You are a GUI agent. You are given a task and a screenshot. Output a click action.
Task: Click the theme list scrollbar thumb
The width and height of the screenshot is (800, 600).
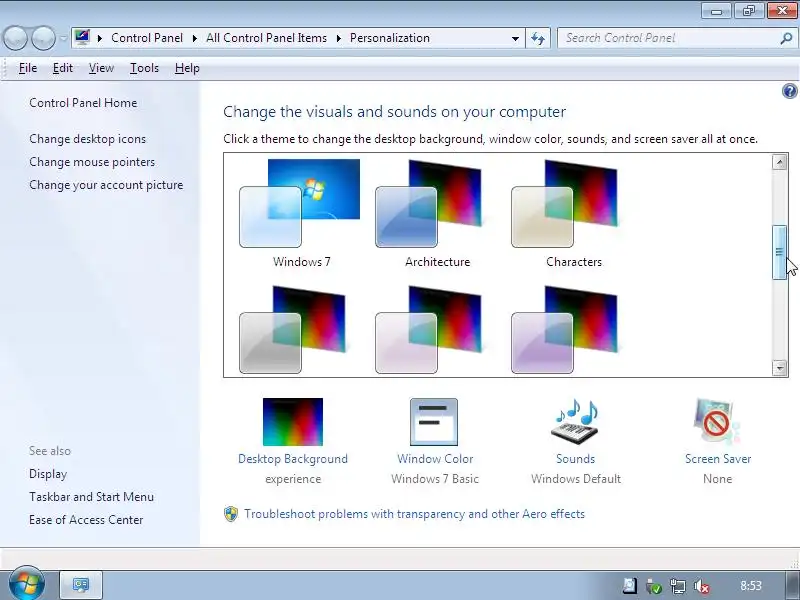pos(779,252)
